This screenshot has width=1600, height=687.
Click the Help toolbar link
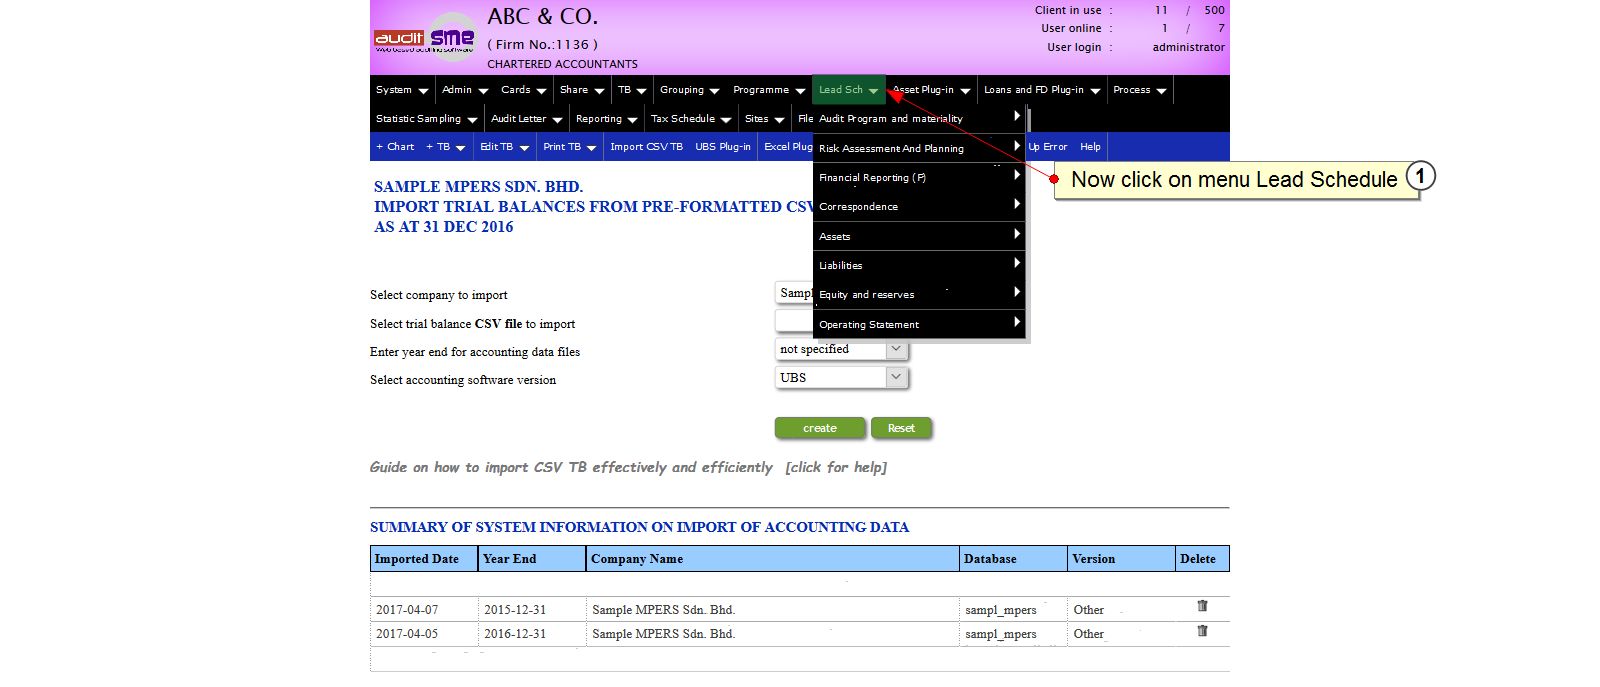[1090, 147]
